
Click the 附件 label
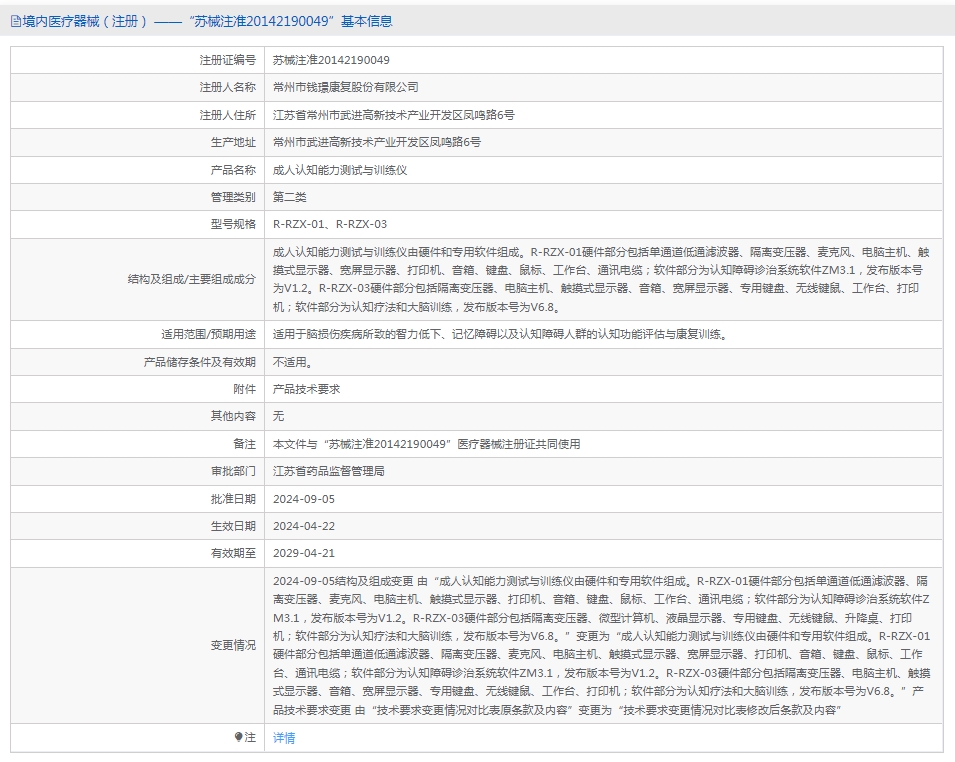pos(245,389)
